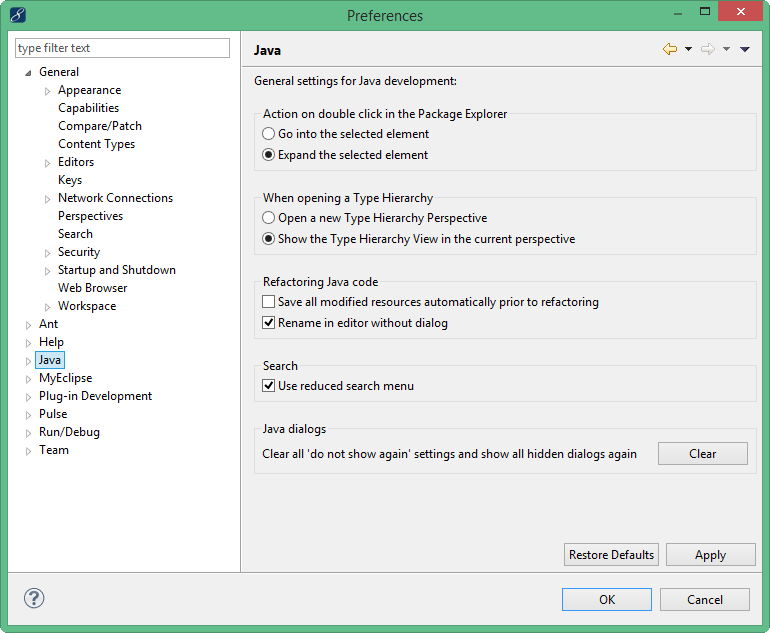The height and width of the screenshot is (633, 770).
Task: Expand the MyEclipse node
Action: (x=28, y=379)
